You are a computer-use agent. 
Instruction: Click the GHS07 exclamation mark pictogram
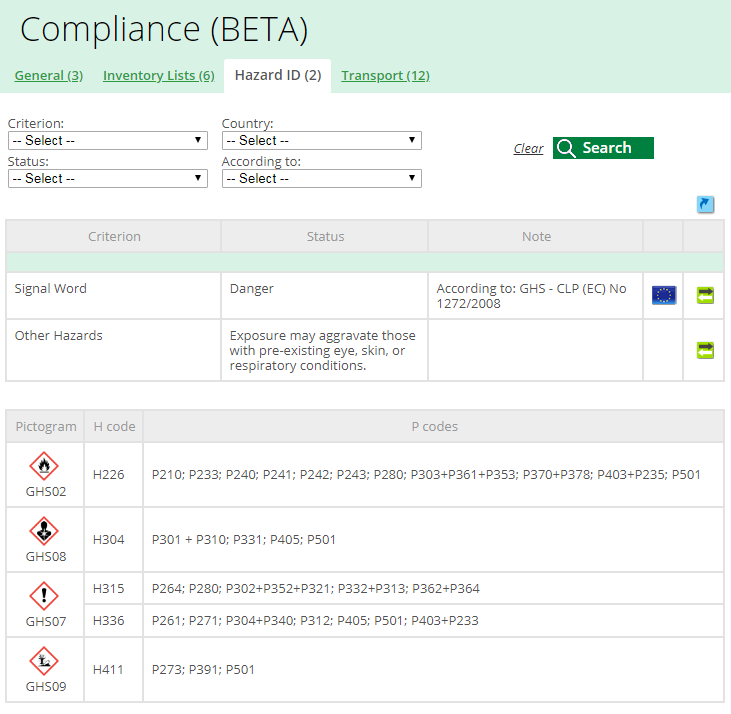[45, 596]
